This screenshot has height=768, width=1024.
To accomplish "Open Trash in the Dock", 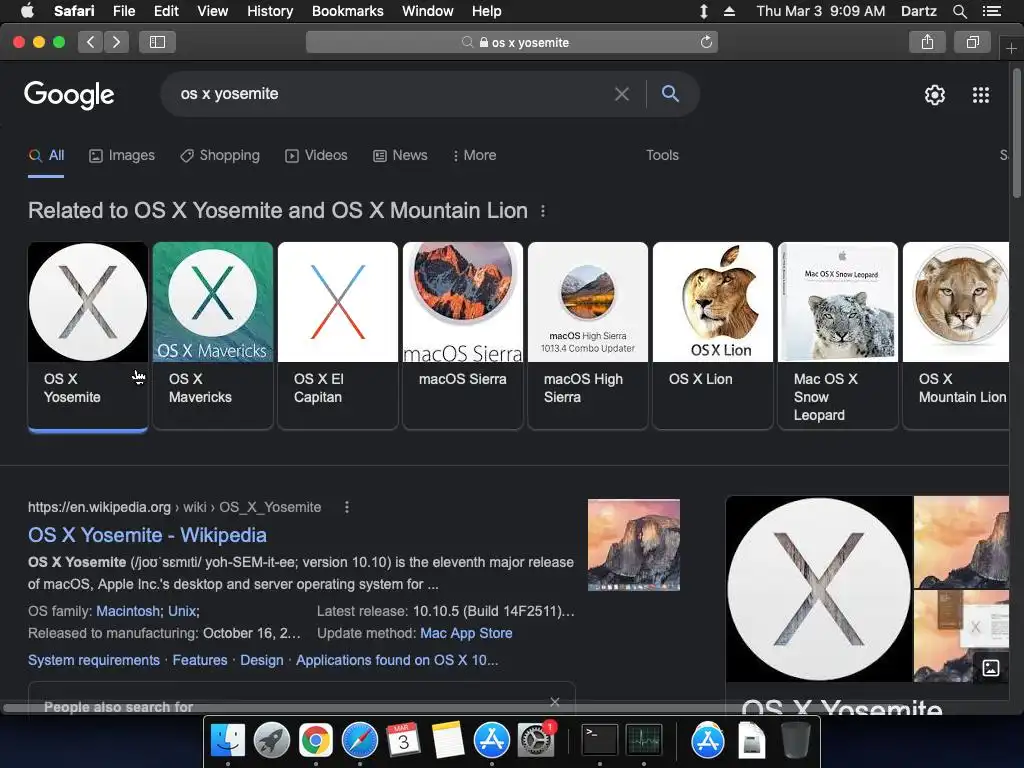I will (795, 740).
